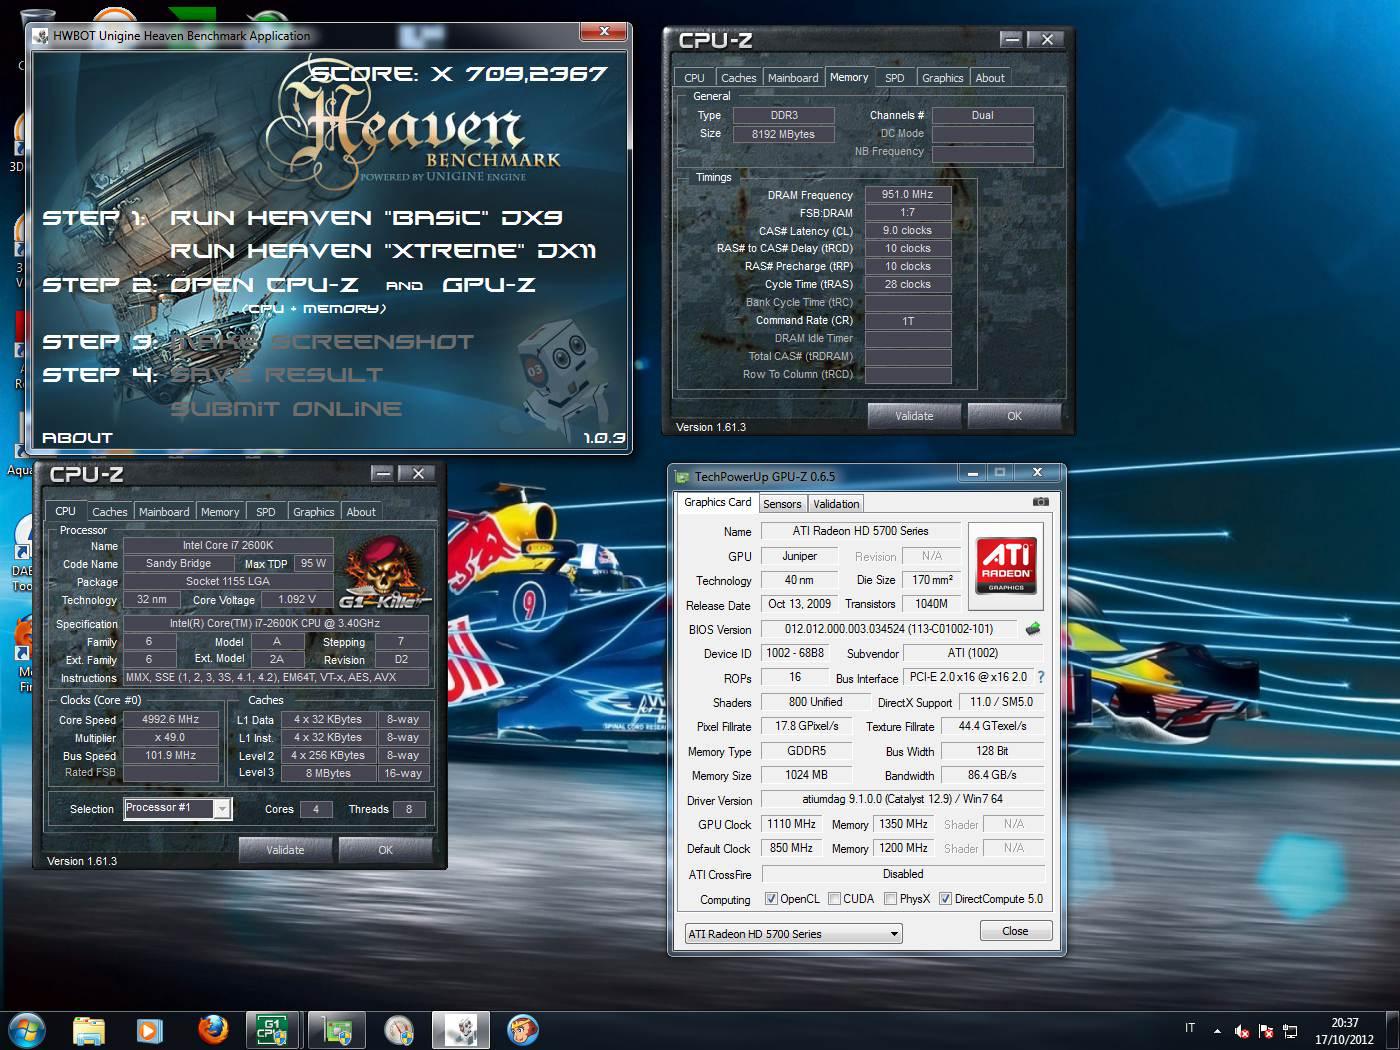Open Caches tab in CPU-Z processor window
This screenshot has width=1400, height=1050.
tap(110, 512)
